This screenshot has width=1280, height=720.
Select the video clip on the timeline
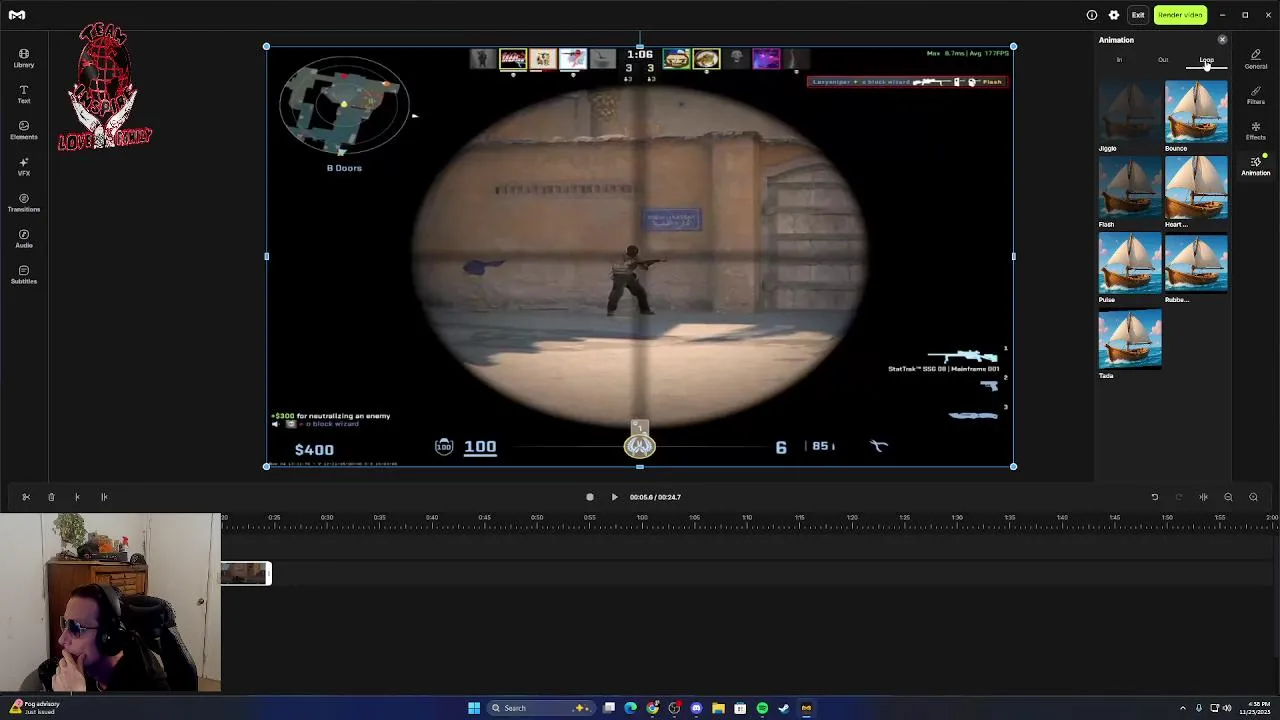(x=246, y=573)
